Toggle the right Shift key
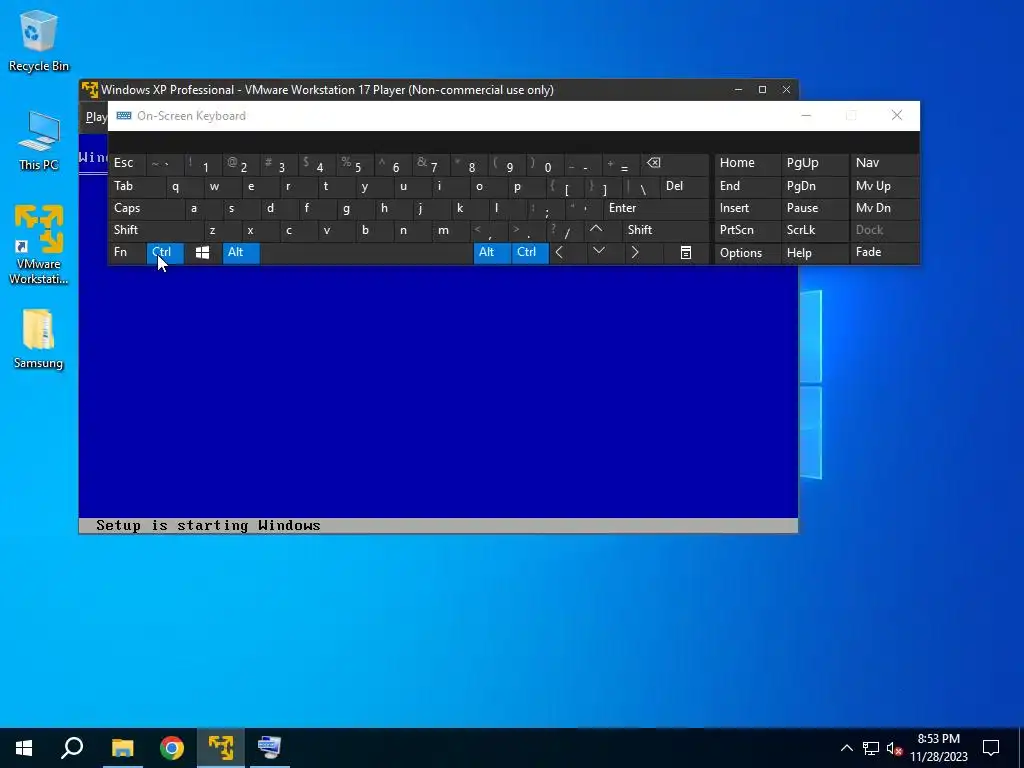Image resolution: width=1024 pixels, height=768 pixels. [x=666, y=230]
